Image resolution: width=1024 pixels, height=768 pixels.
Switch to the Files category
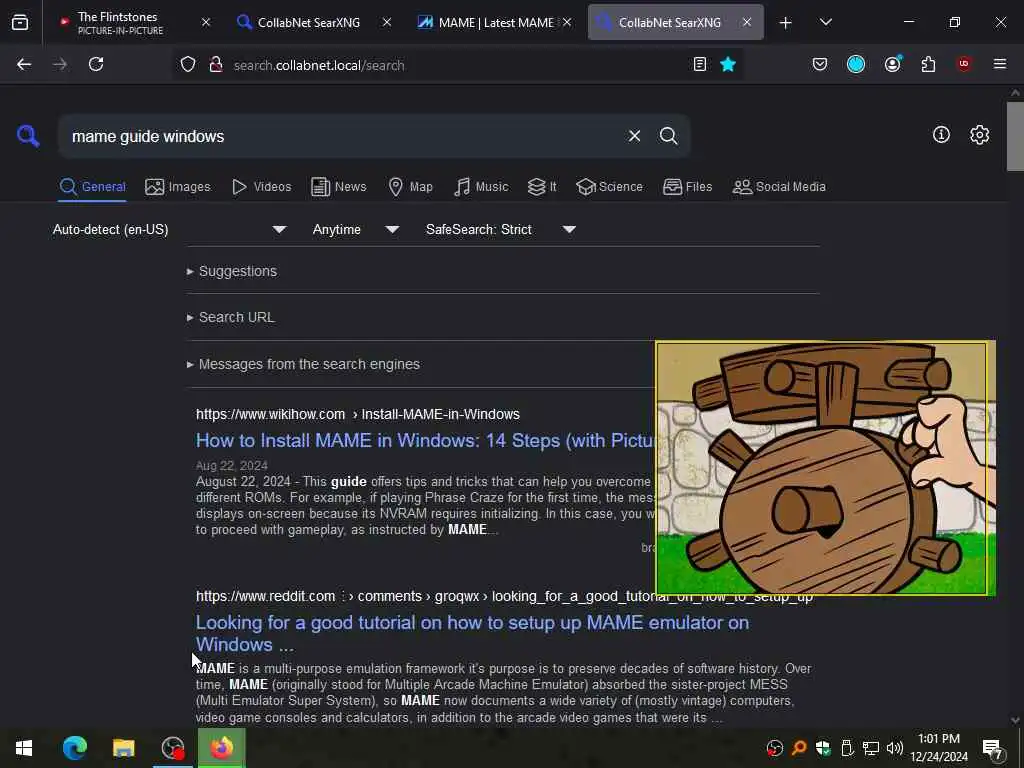click(687, 187)
